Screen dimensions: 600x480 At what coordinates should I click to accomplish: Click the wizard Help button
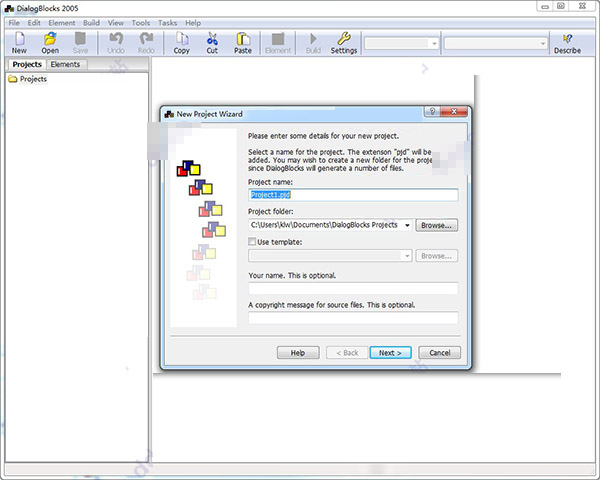point(298,353)
